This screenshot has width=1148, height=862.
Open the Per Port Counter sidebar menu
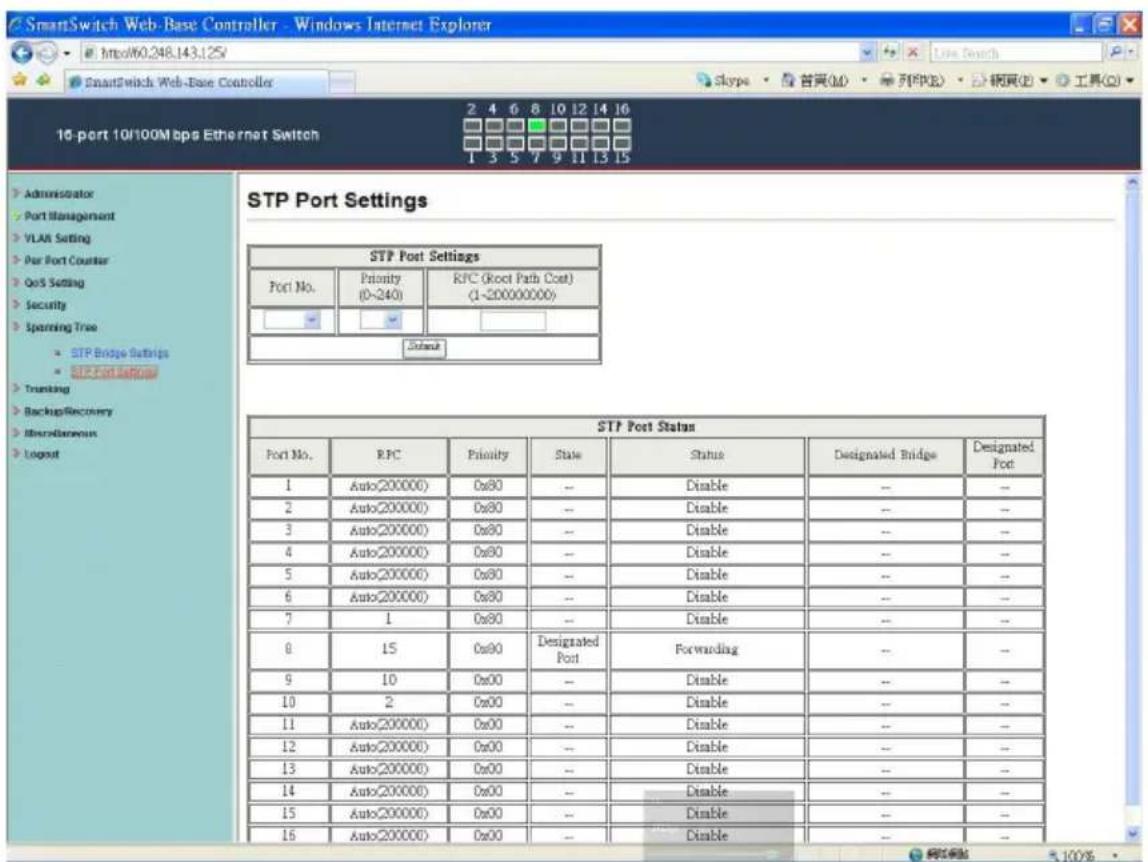pyautogui.click(x=65, y=260)
